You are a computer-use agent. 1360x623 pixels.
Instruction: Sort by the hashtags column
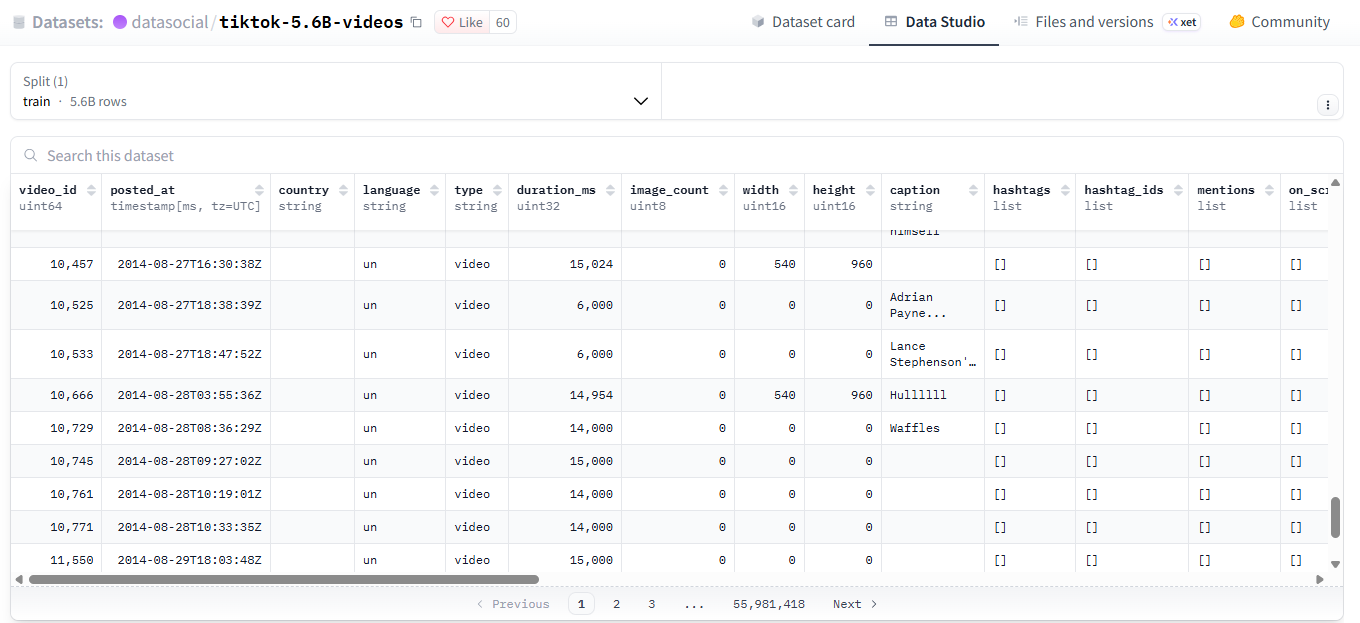coord(1065,190)
